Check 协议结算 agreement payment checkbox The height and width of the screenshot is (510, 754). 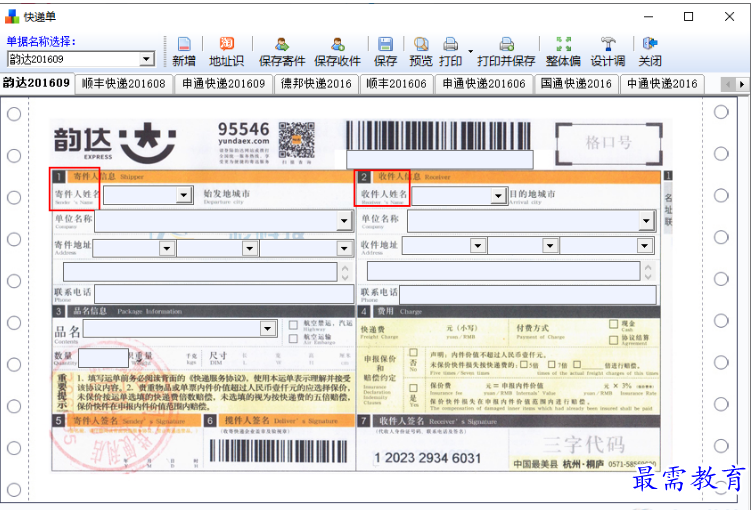(x=614, y=340)
